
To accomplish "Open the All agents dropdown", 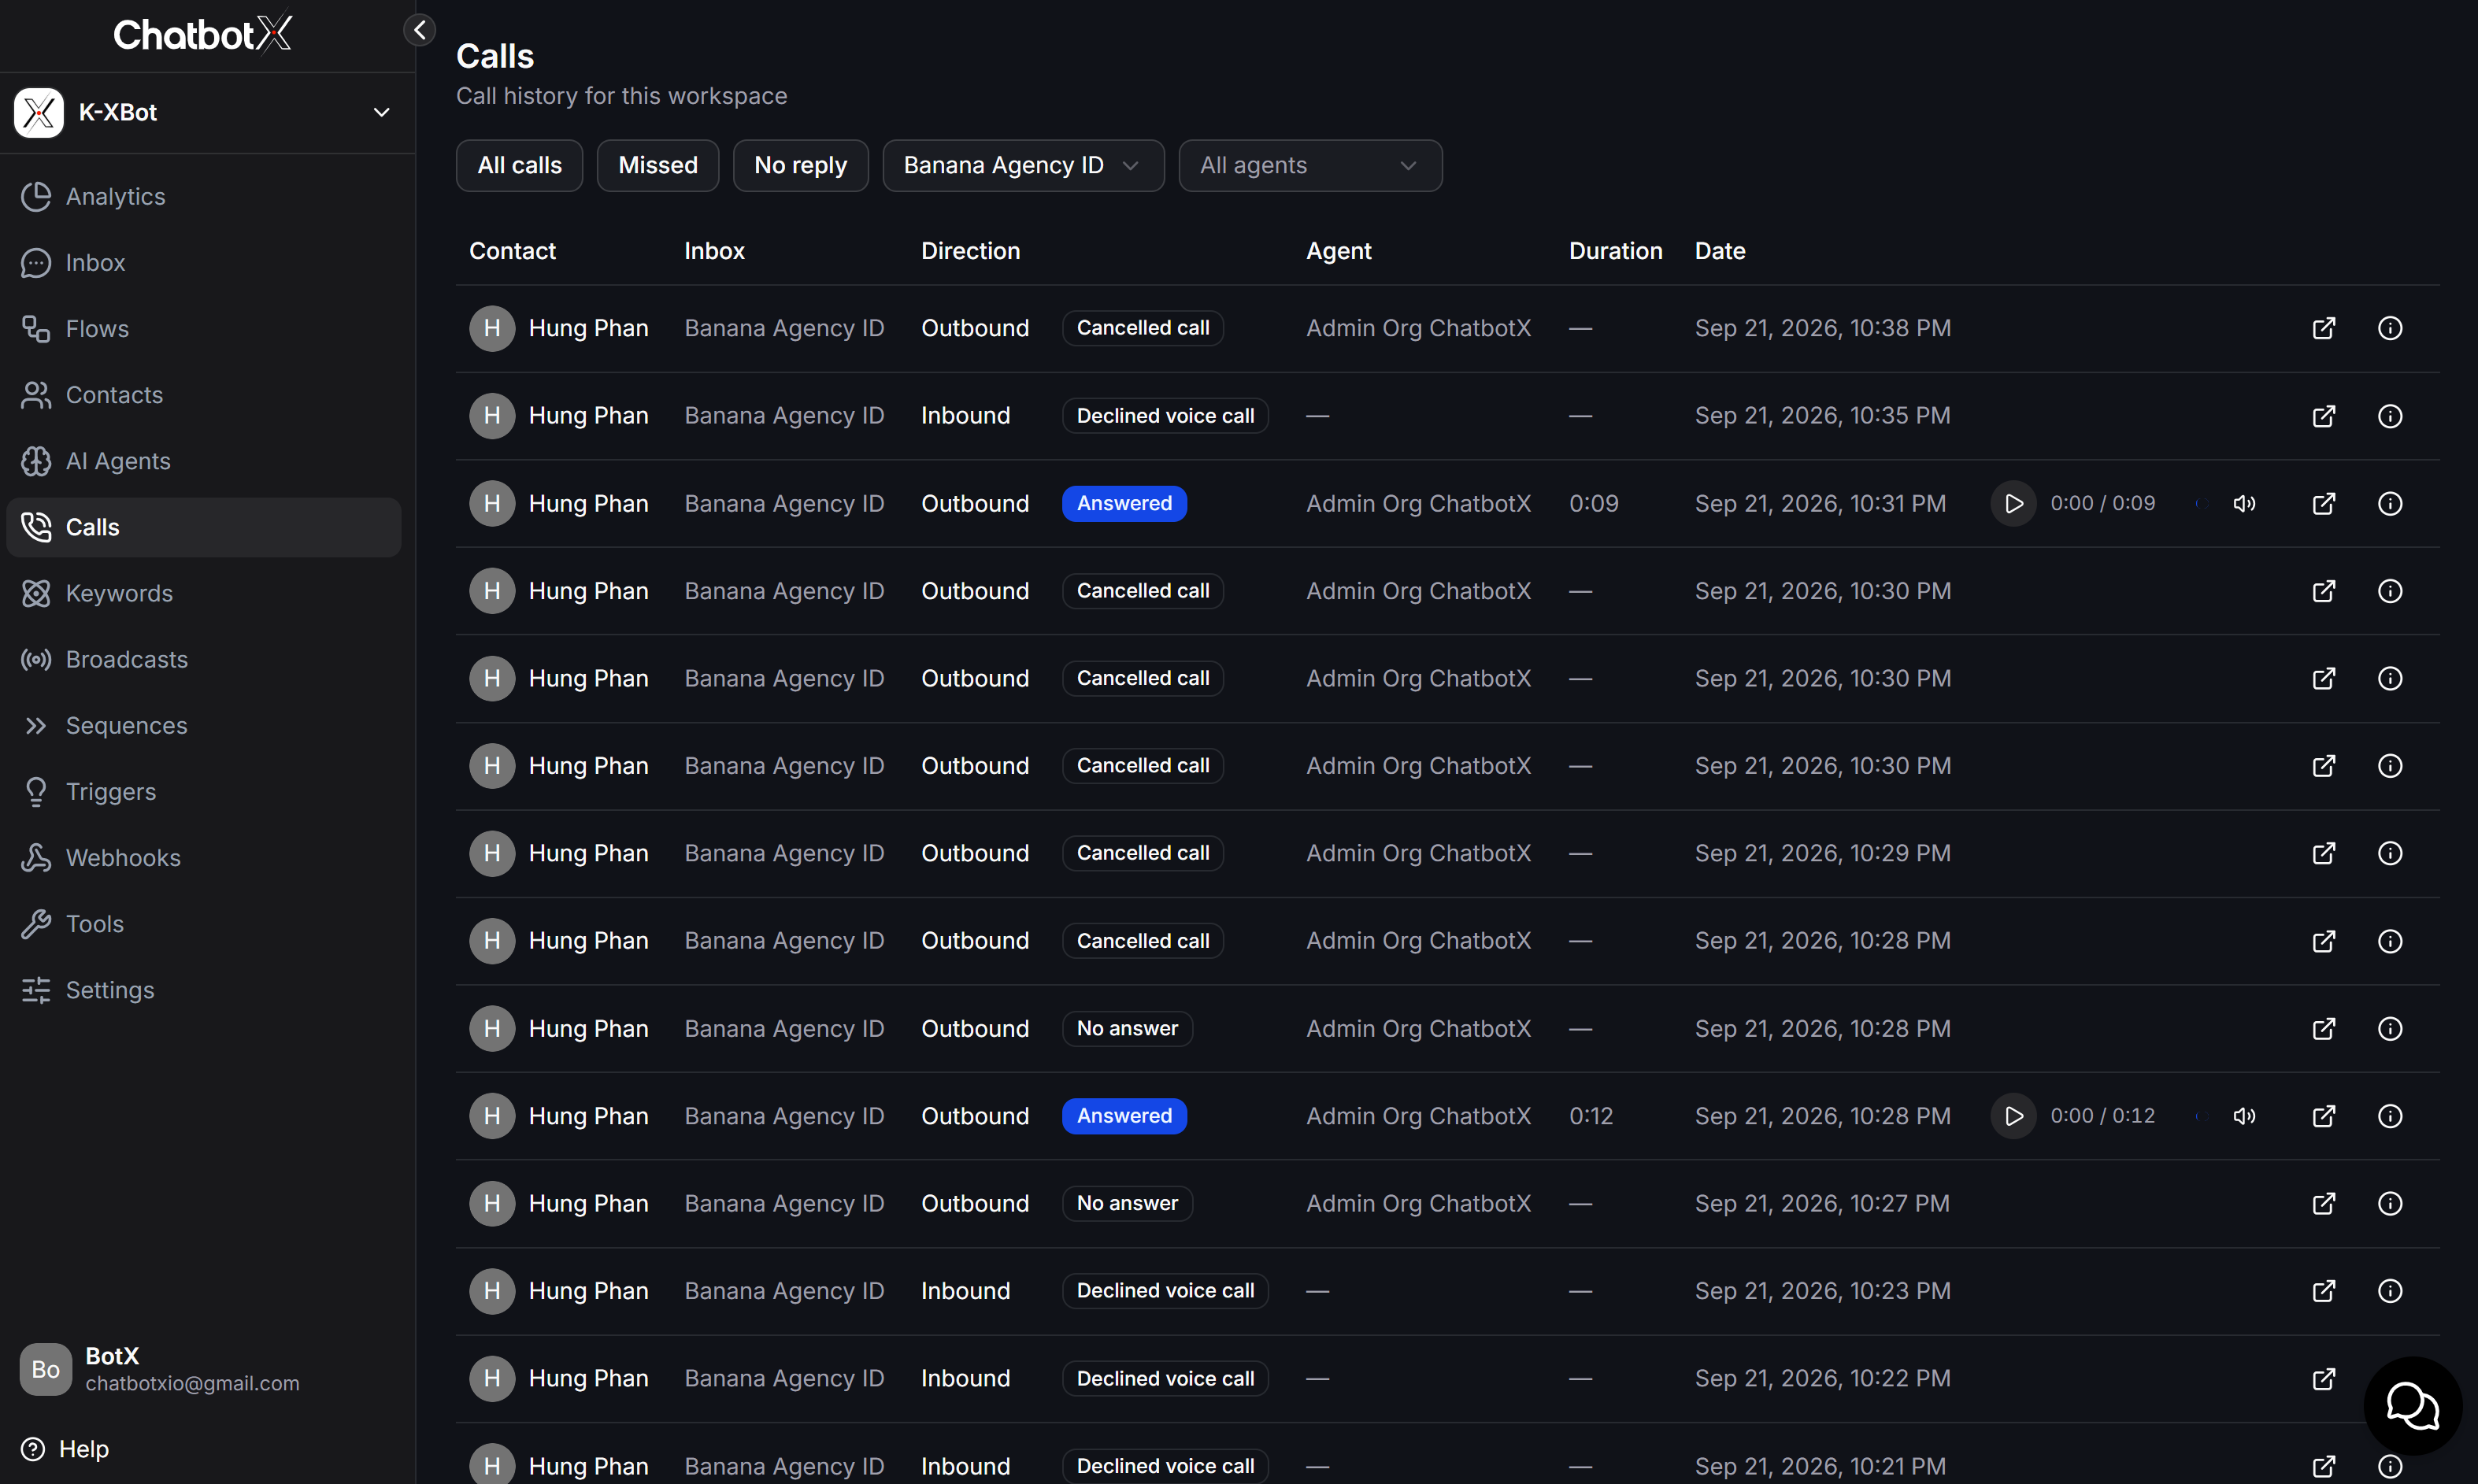I will pos(1310,165).
